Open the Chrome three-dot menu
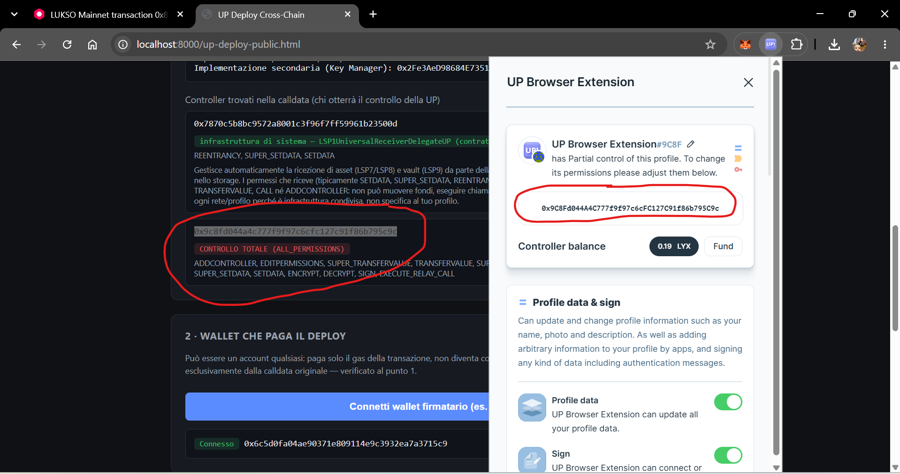 [x=885, y=44]
